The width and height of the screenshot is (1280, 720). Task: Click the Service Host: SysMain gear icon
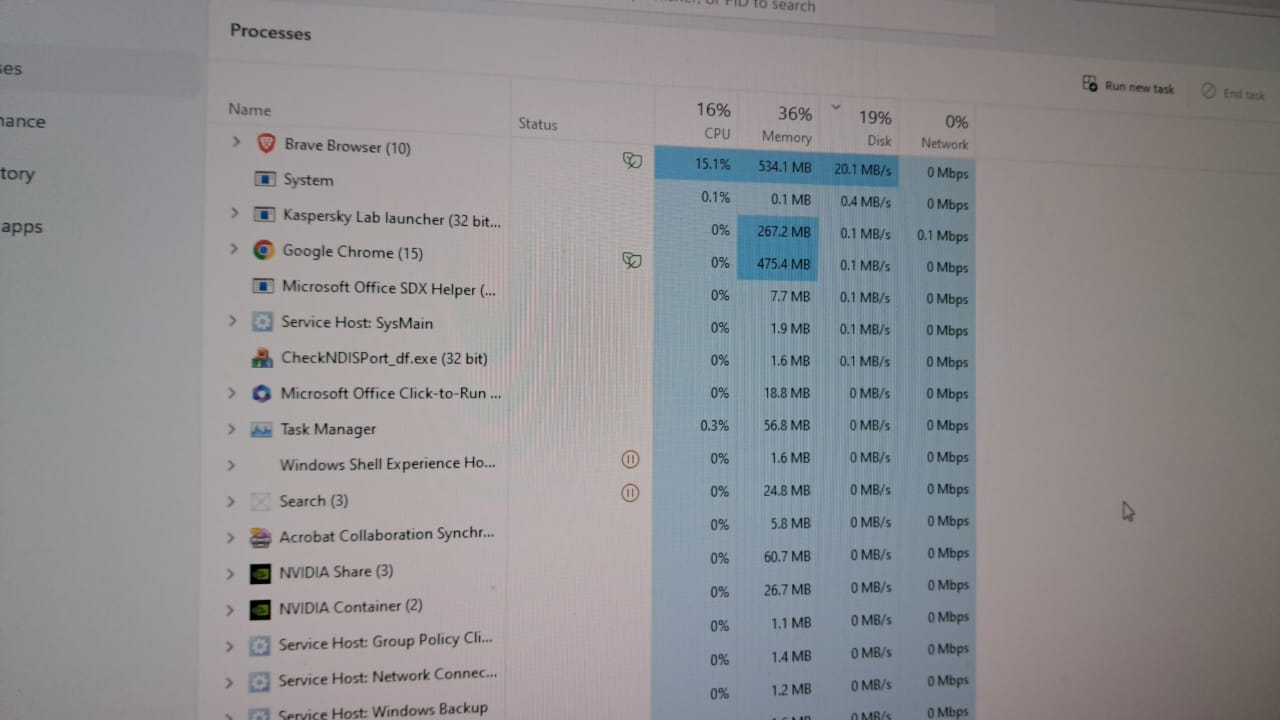click(x=262, y=322)
